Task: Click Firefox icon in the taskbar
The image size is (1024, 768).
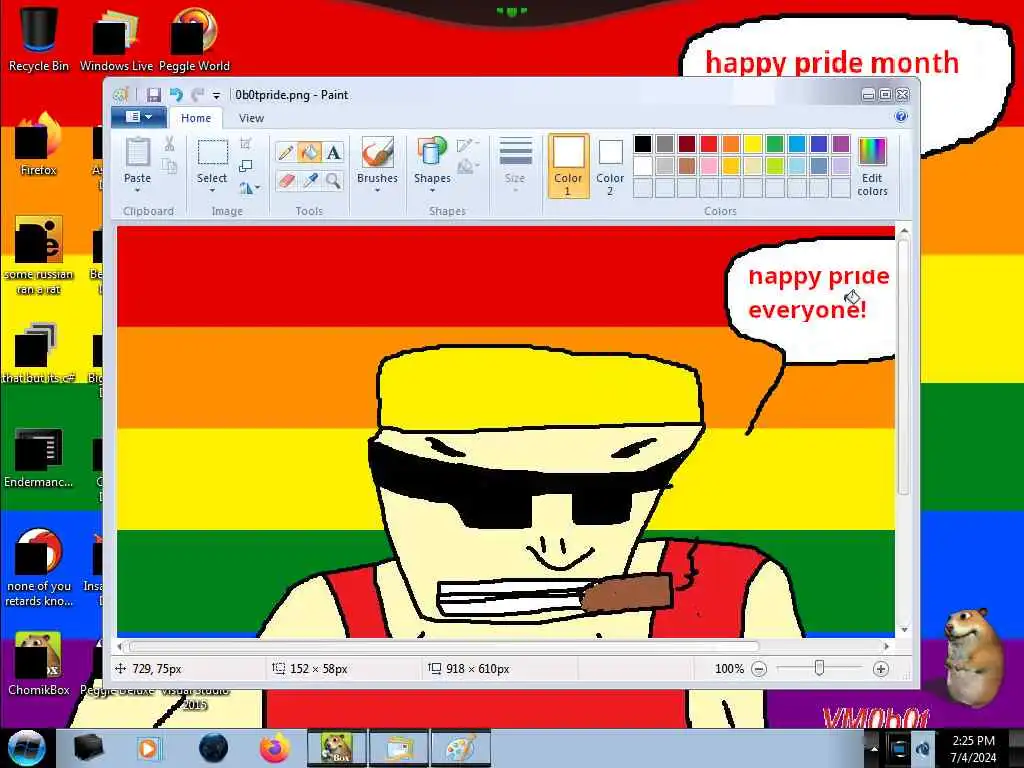Action: coord(275,748)
